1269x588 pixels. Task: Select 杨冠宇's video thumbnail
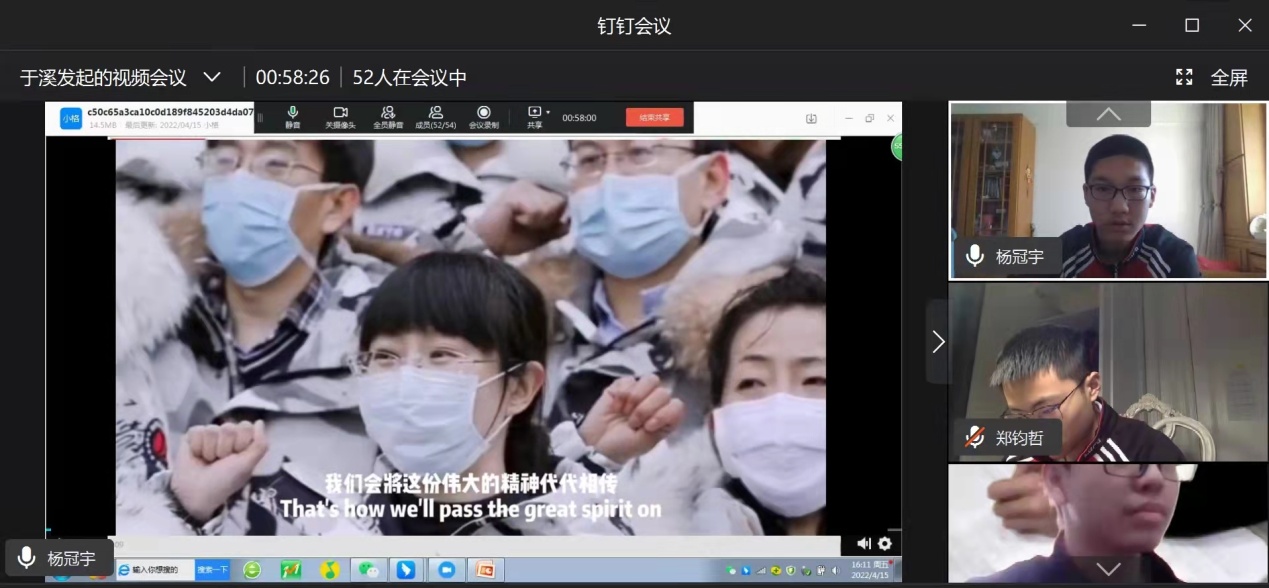point(1108,190)
